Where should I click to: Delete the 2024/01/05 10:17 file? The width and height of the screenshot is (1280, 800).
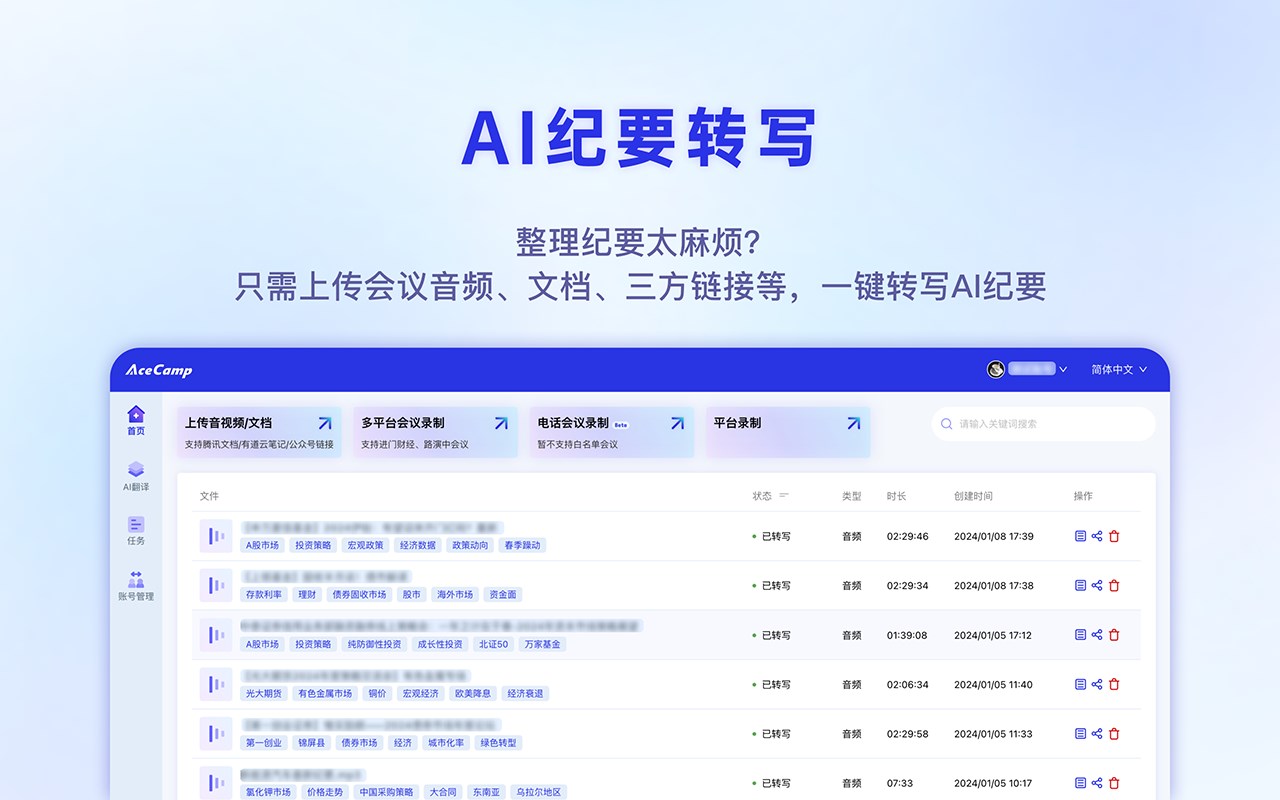(1114, 783)
